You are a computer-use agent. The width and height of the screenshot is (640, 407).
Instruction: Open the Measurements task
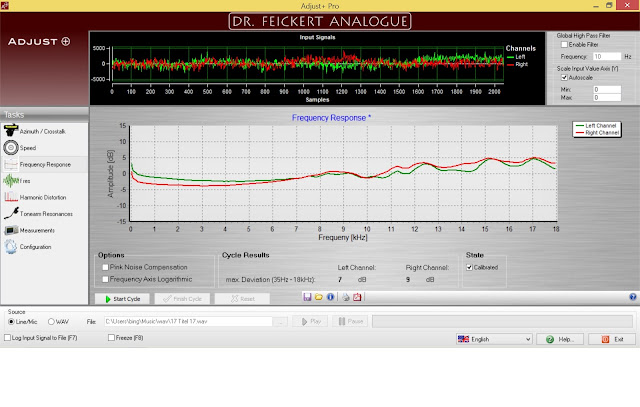pos(44,230)
